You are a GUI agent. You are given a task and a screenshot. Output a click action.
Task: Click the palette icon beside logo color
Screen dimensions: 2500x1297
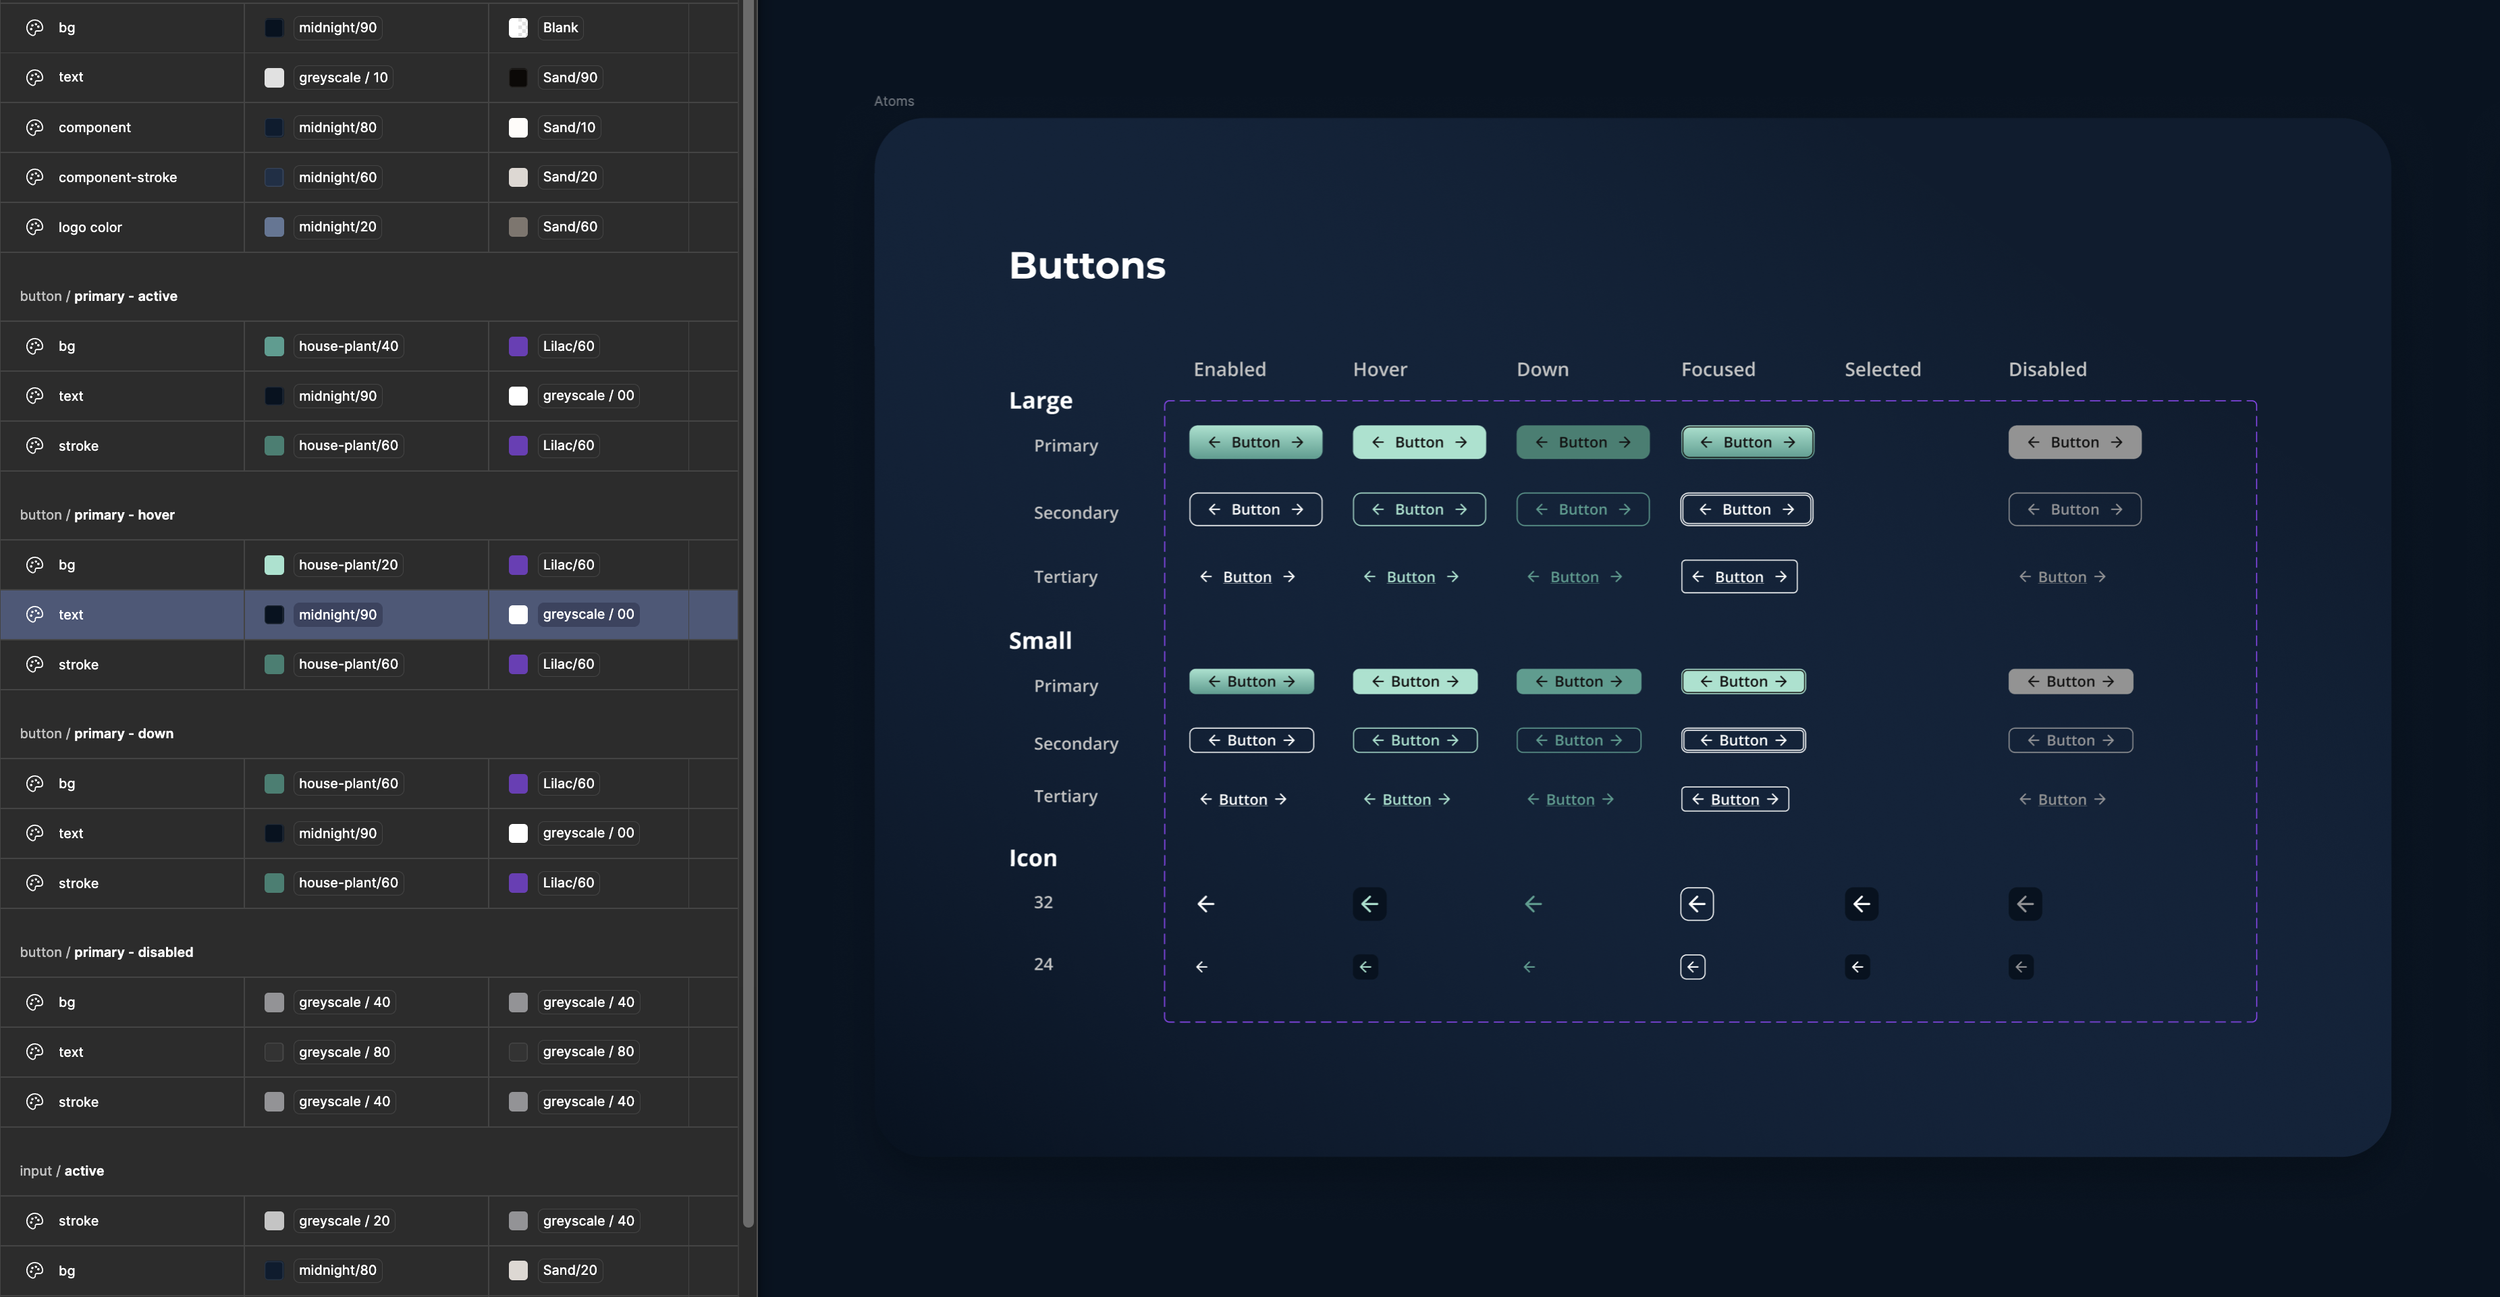[x=35, y=227]
